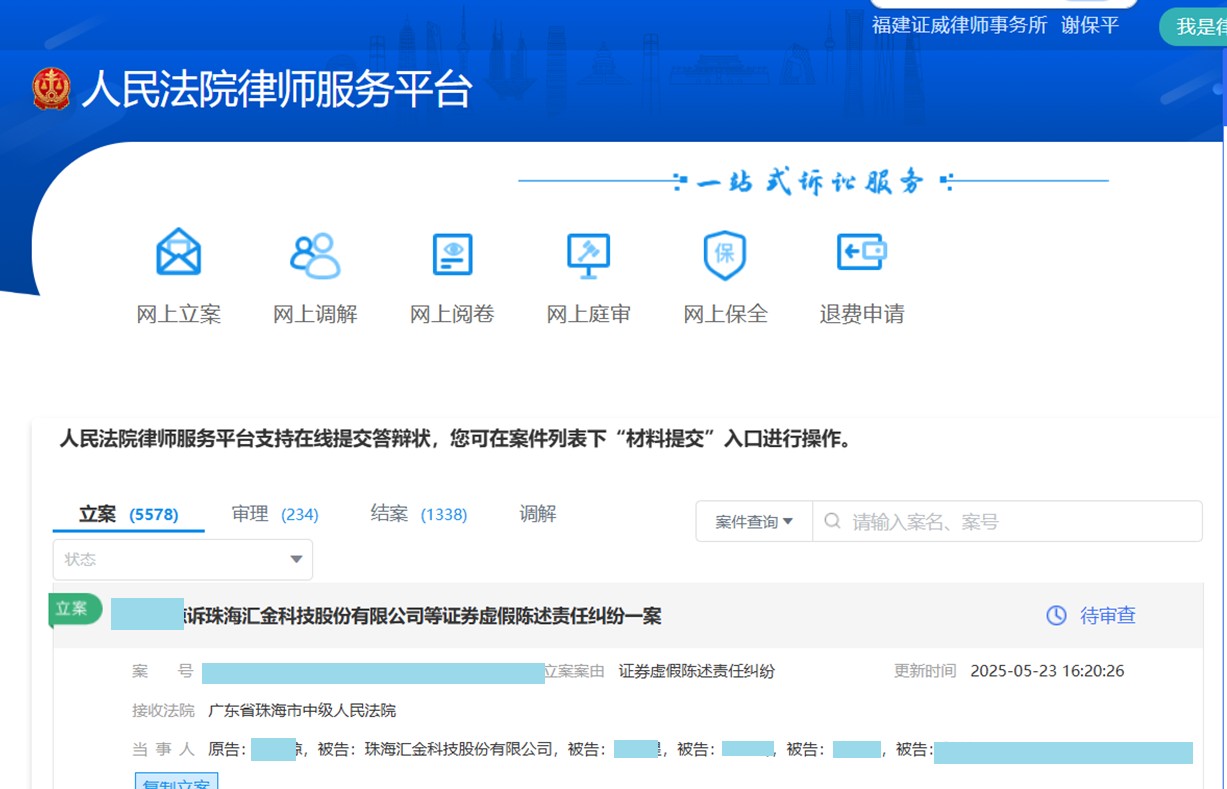
Task: Click the 证券虚假陈述责任纠纷 case cause value
Action: [x=697, y=671]
